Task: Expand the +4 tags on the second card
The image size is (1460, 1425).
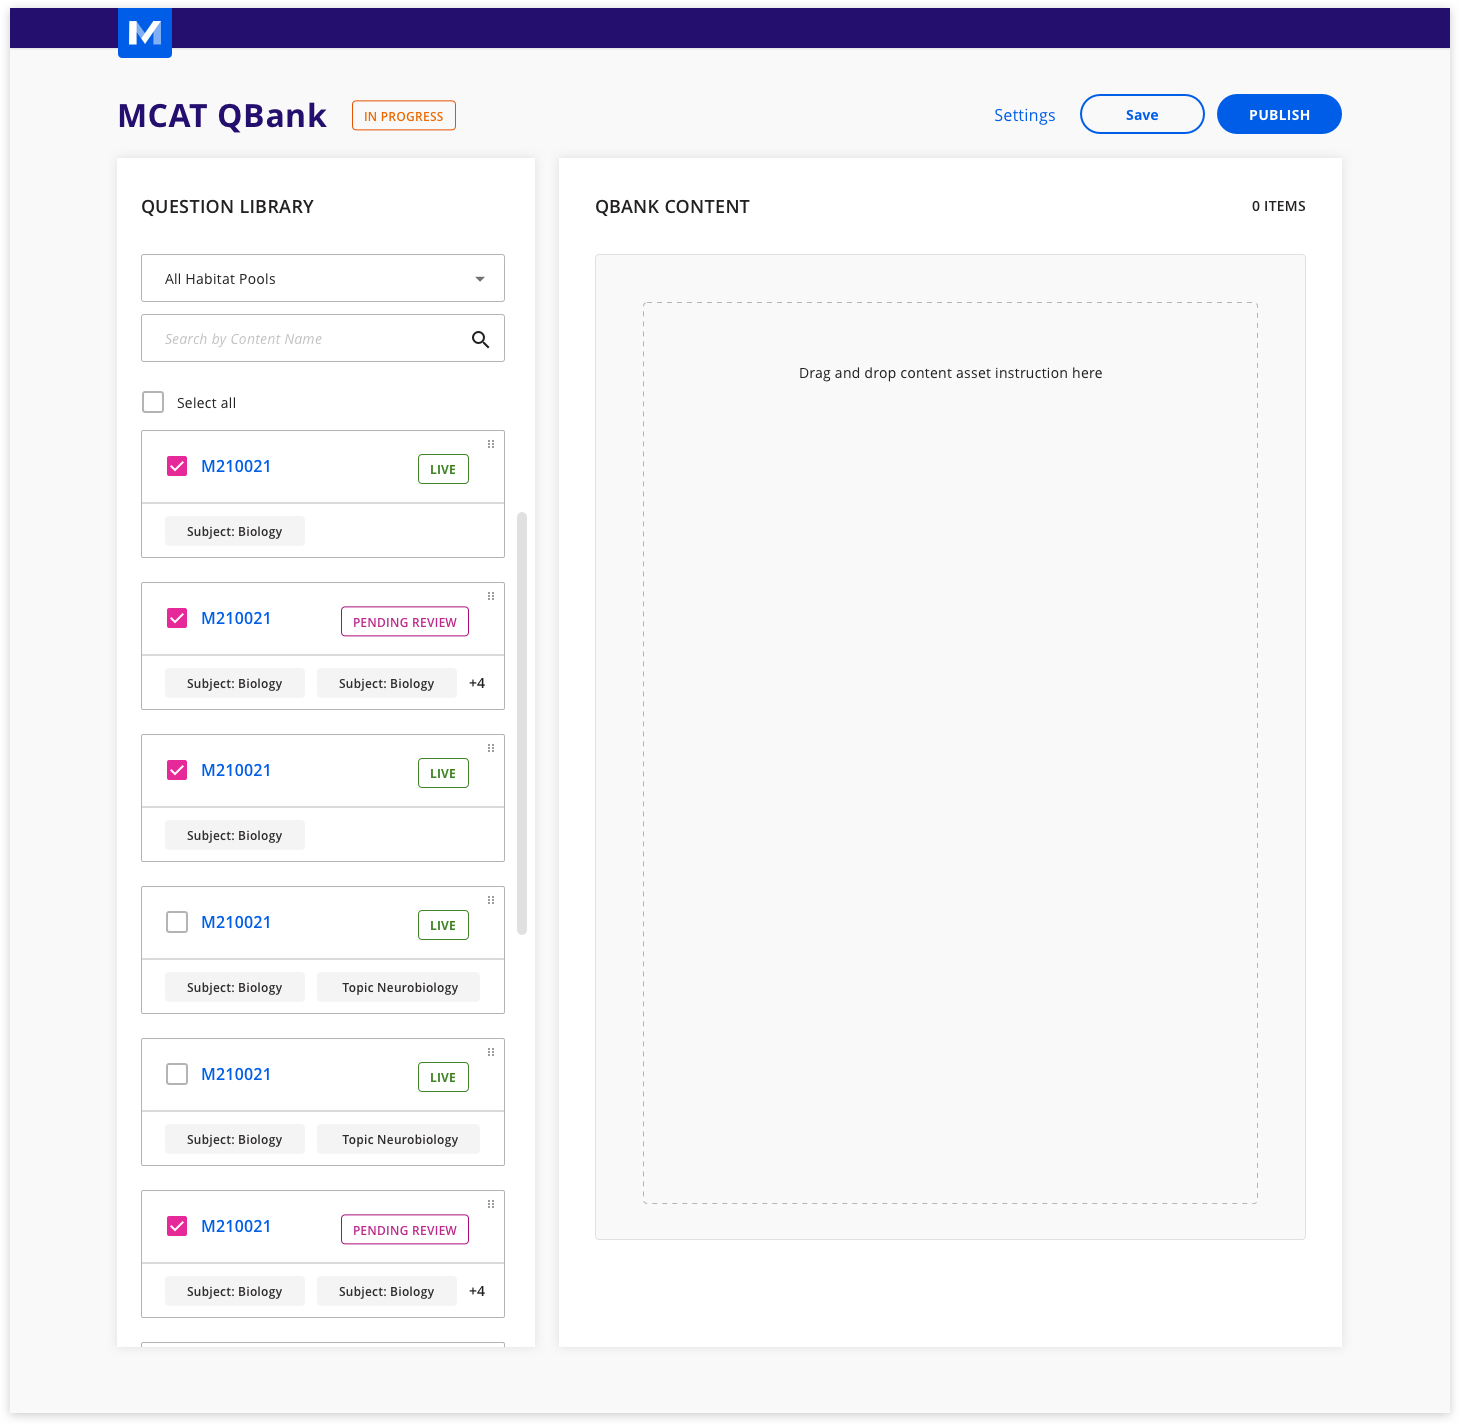Action: [x=477, y=683]
